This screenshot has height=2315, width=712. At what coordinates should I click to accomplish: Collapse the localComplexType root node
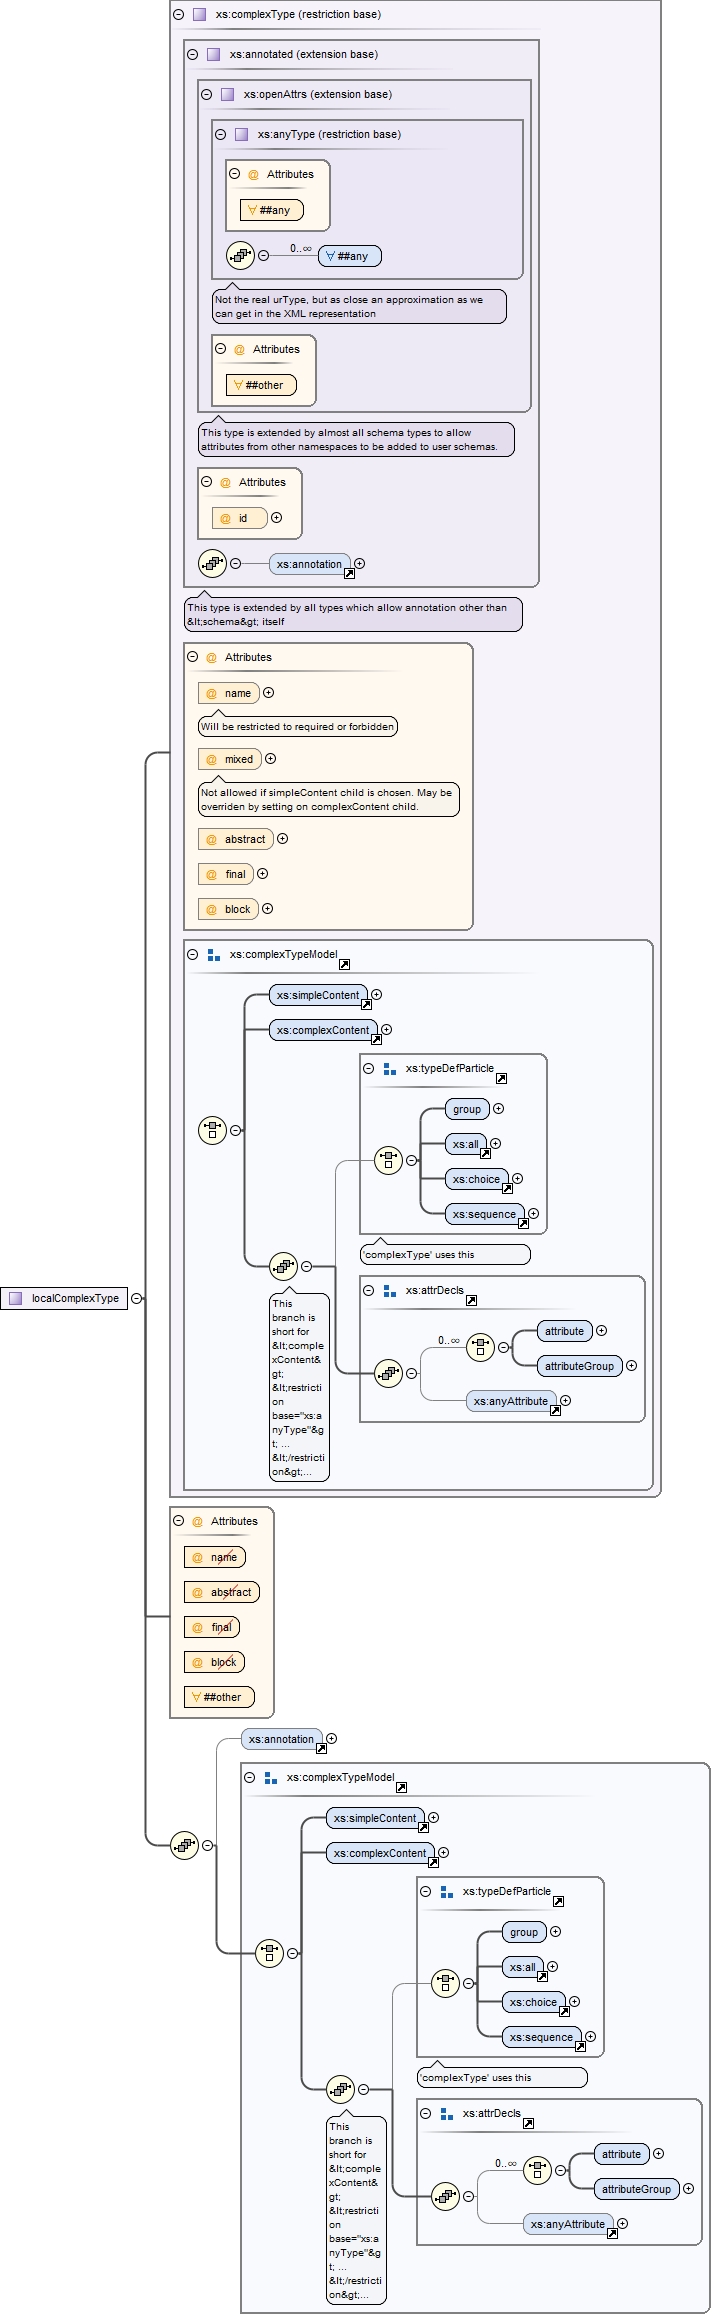[x=137, y=1298]
